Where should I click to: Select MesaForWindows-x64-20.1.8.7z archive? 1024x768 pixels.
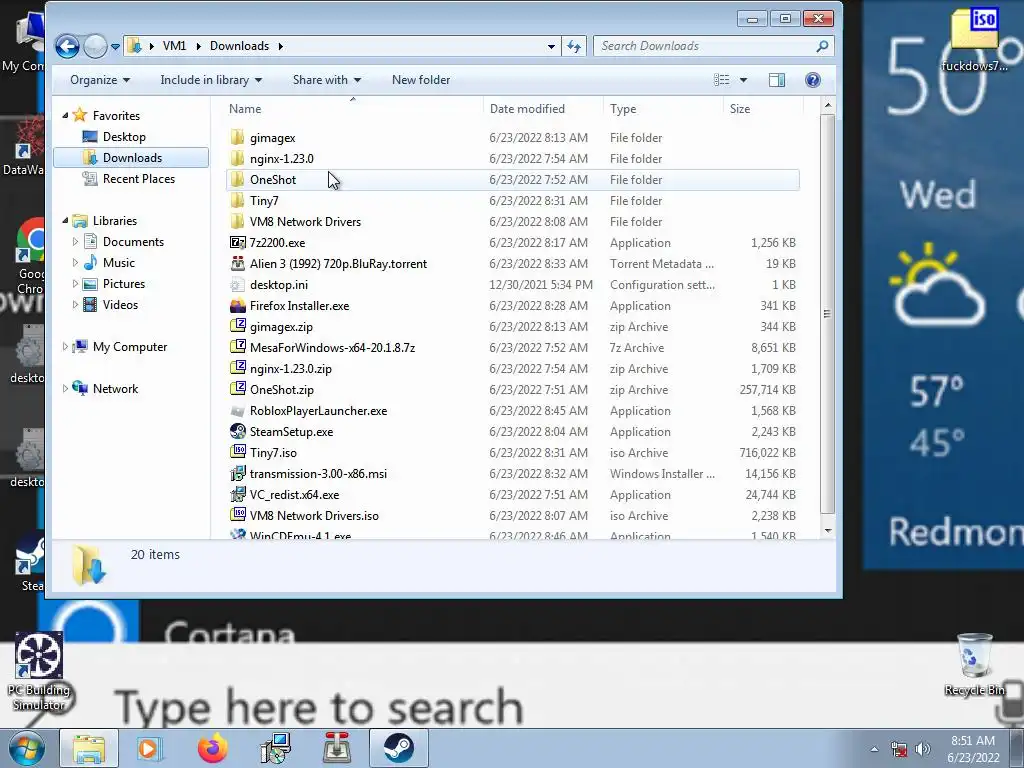(x=512, y=347)
